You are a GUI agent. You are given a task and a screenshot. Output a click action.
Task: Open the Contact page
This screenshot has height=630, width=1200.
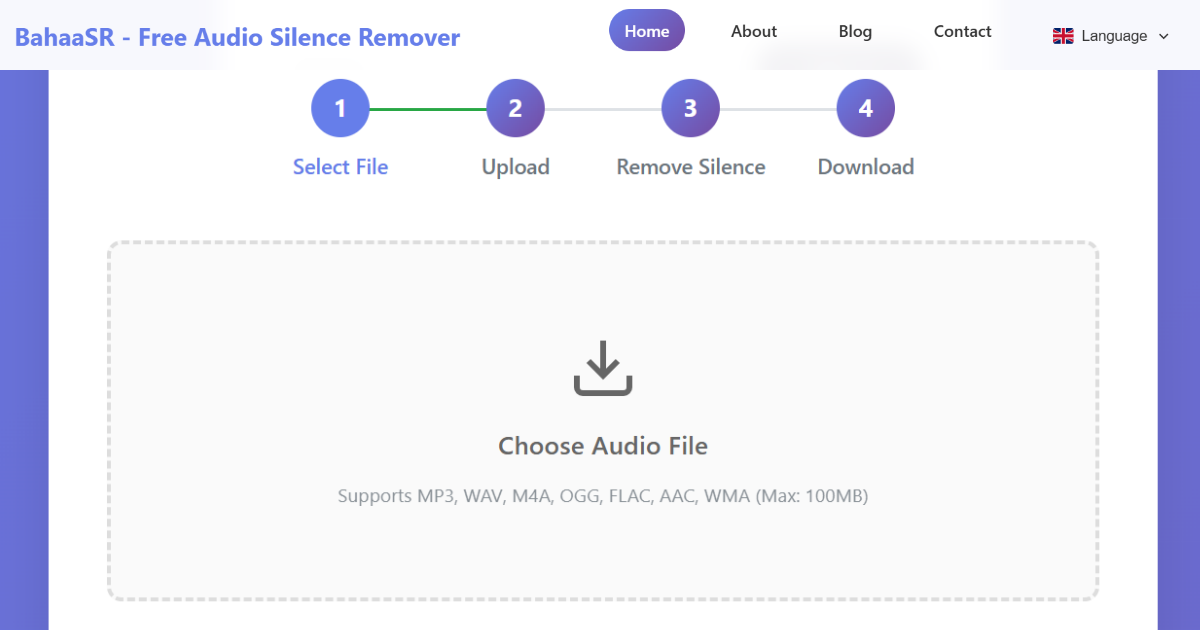point(962,31)
